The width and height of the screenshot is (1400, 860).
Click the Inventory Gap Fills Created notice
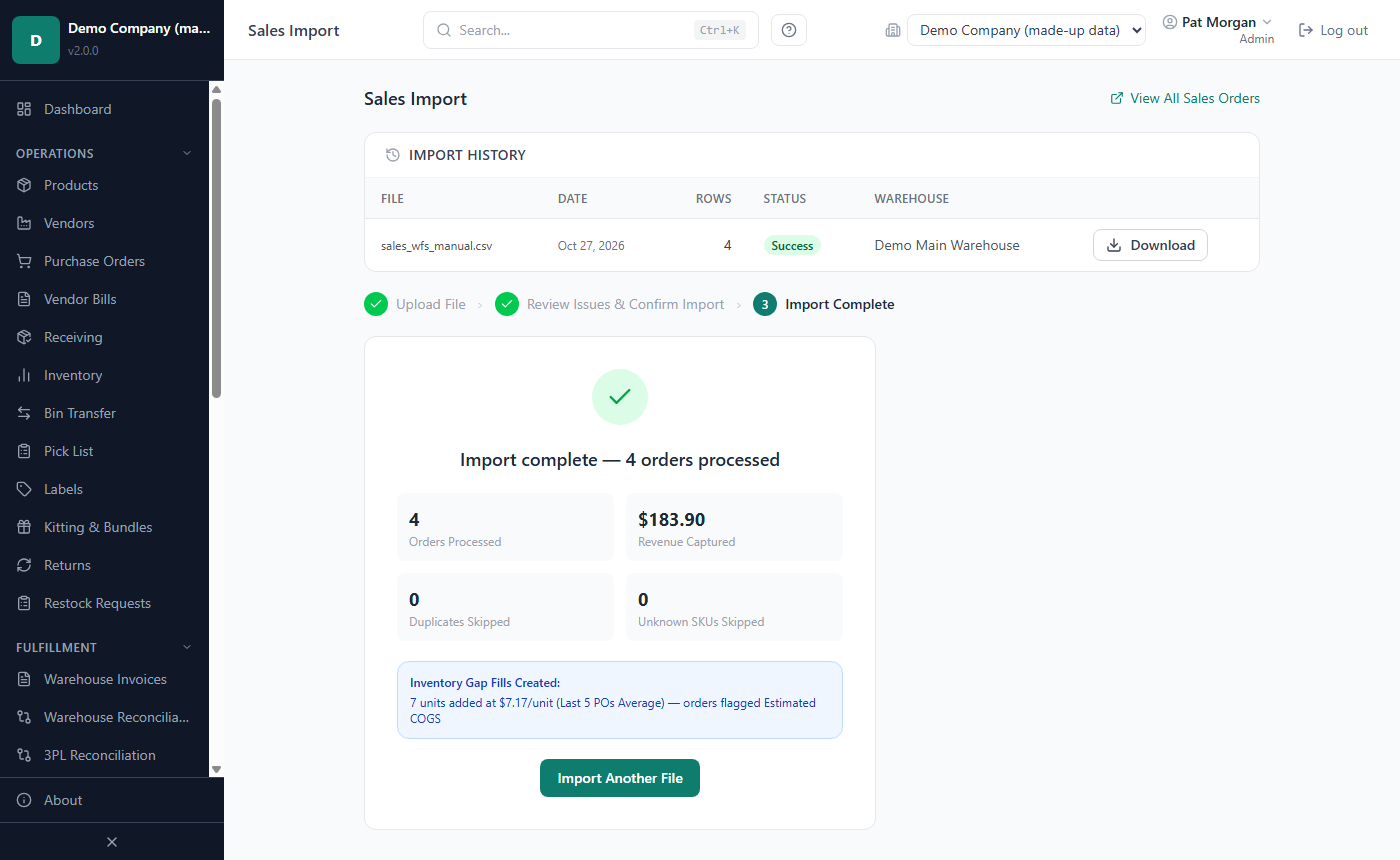coord(620,700)
